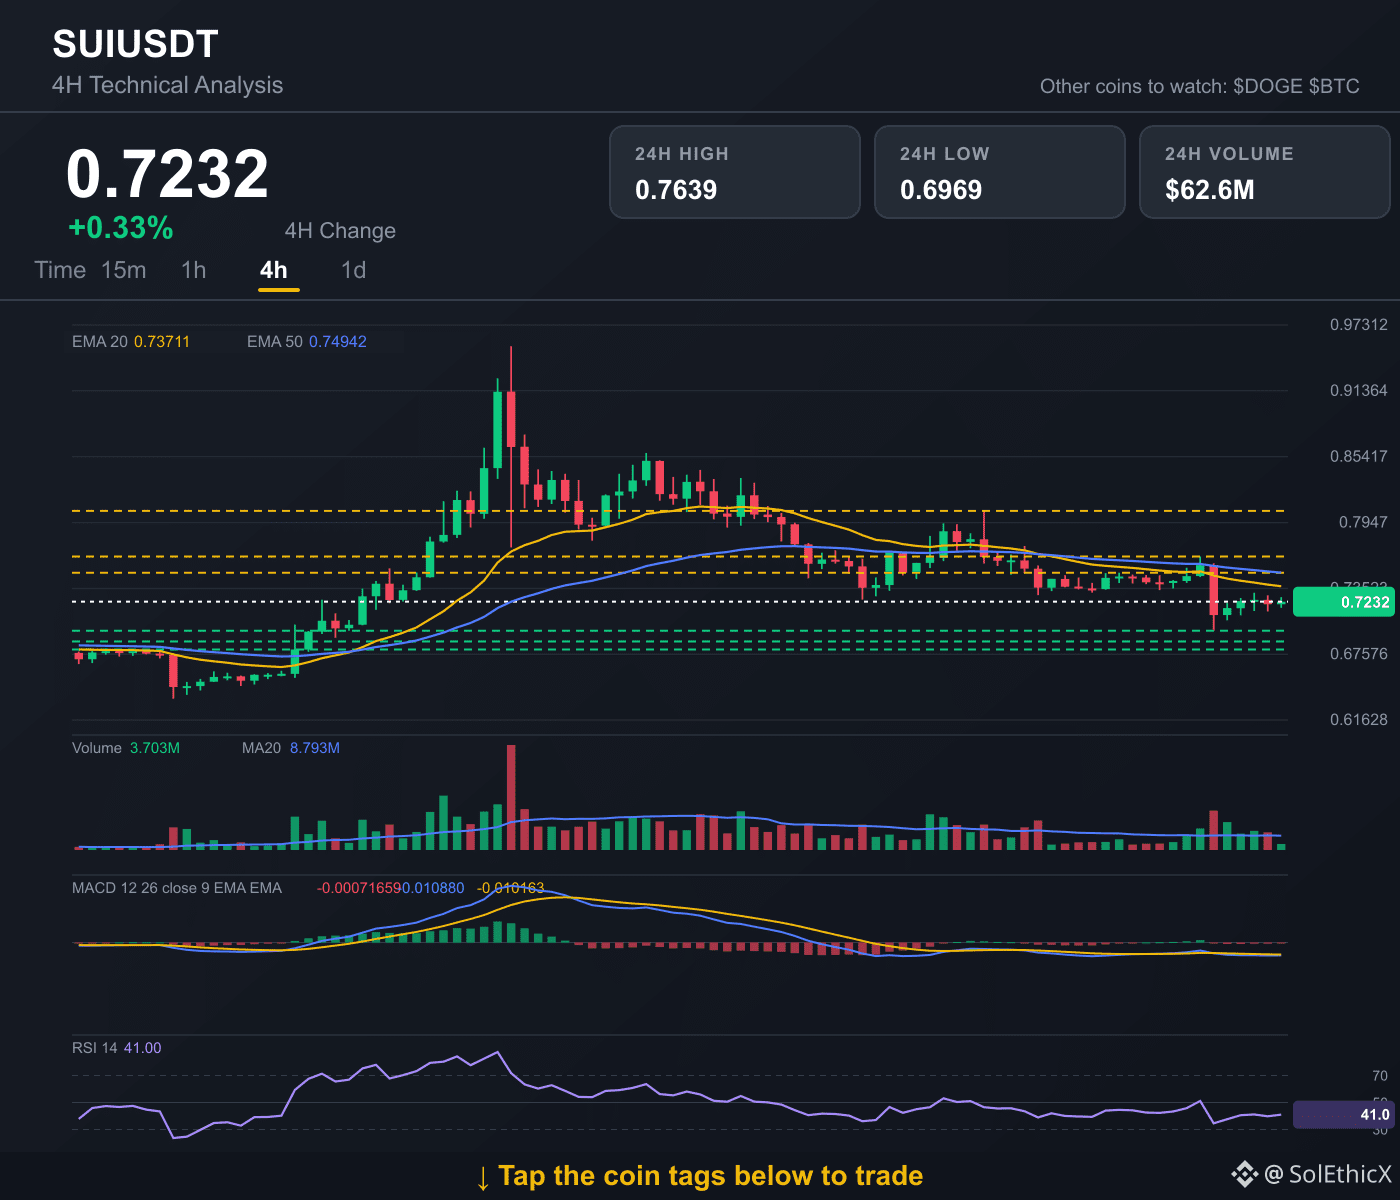
Task: Click the SUIUSDT pair title
Action: tap(135, 44)
